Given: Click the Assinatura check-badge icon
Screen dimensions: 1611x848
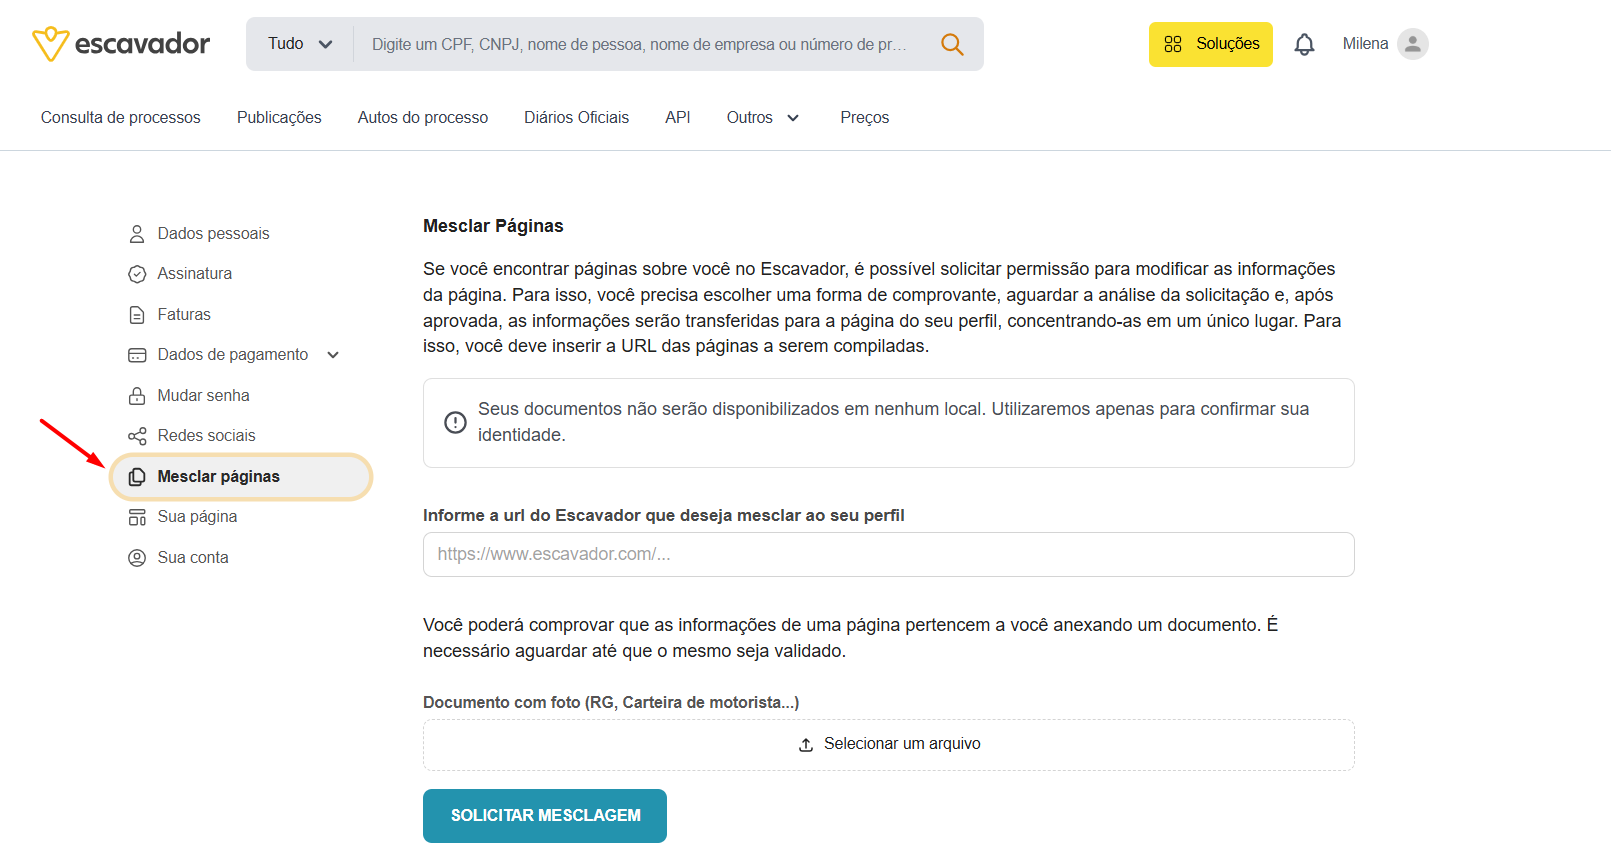Looking at the screenshot, I should click(137, 274).
